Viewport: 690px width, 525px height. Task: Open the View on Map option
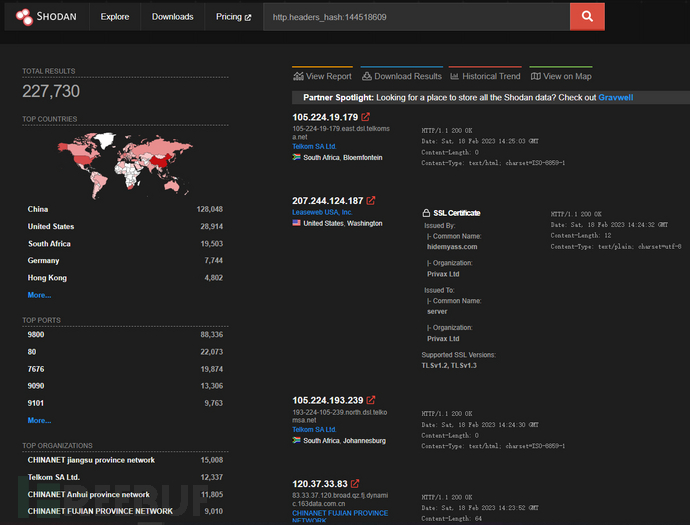click(560, 76)
